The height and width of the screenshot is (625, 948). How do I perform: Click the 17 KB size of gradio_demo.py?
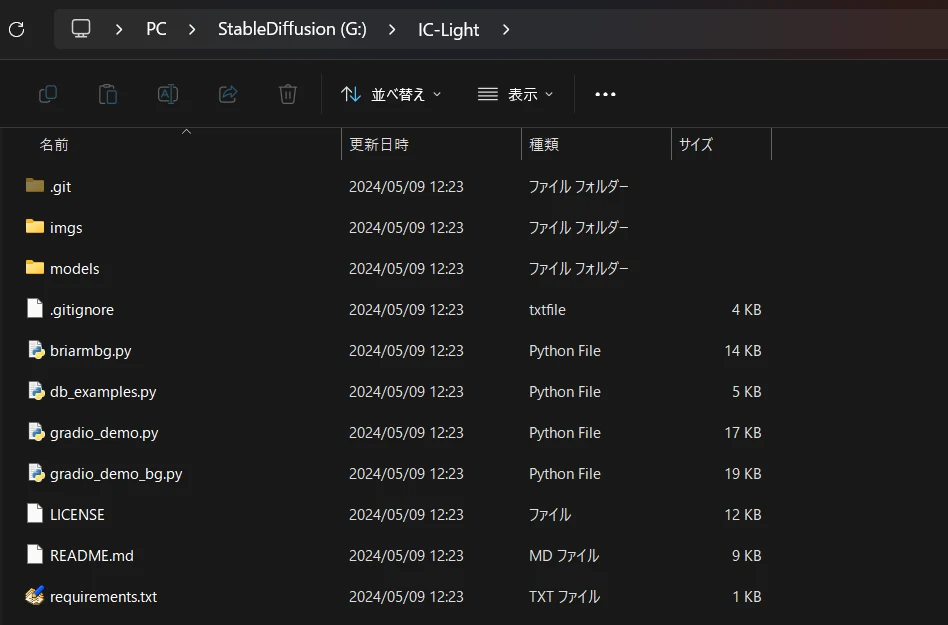coord(742,433)
